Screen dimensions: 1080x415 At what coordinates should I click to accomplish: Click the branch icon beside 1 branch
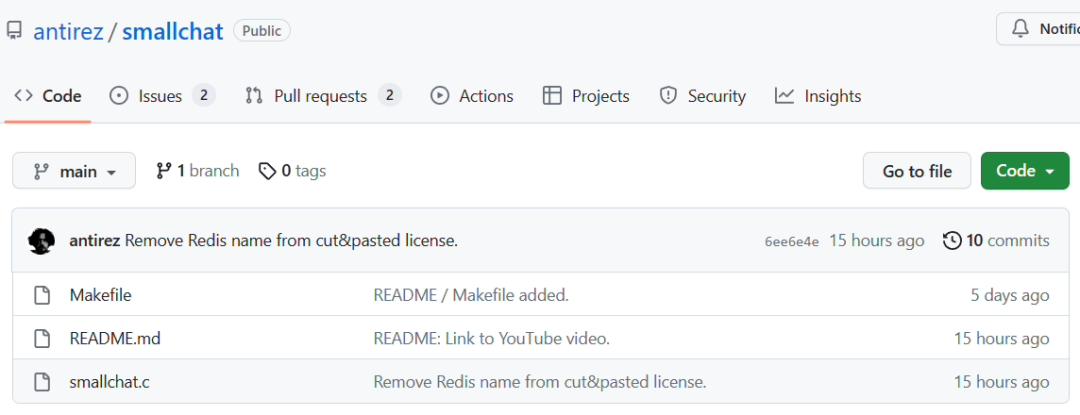(163, 171)
